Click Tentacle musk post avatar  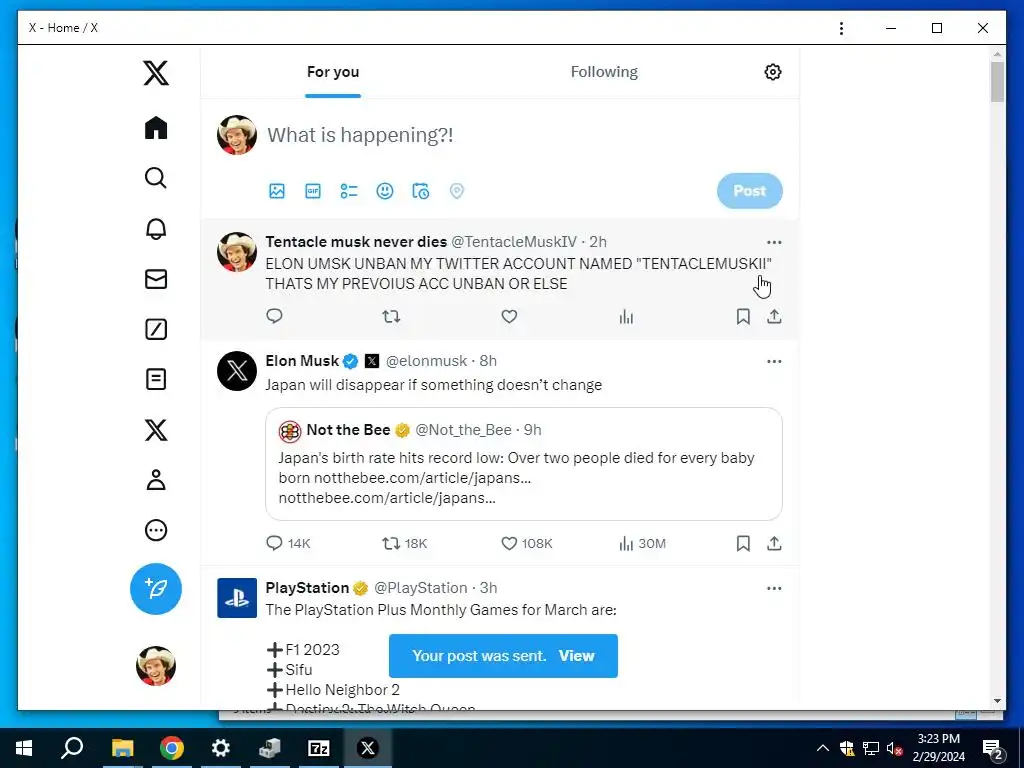(237, 252)
